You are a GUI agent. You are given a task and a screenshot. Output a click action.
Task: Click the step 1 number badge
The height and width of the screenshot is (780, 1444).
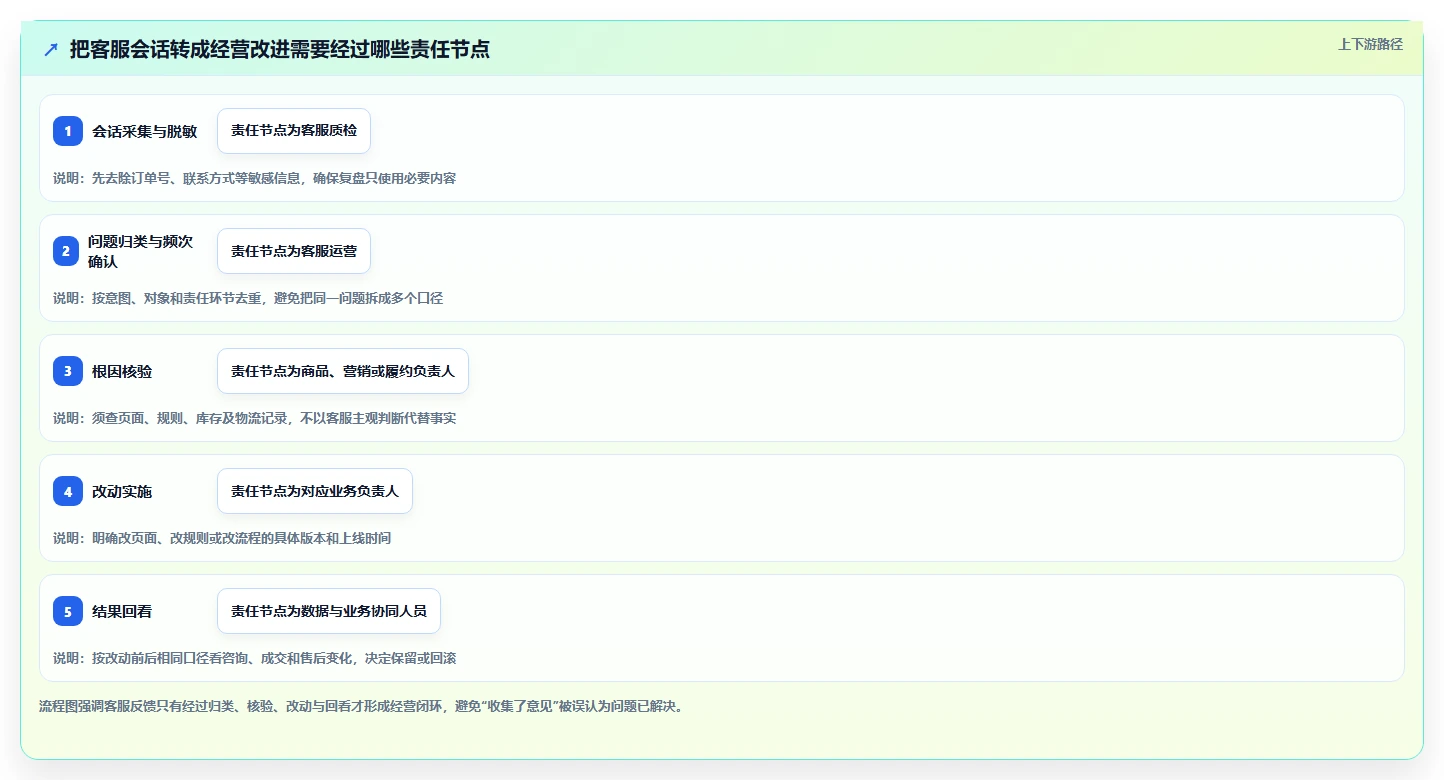[68, 131]
